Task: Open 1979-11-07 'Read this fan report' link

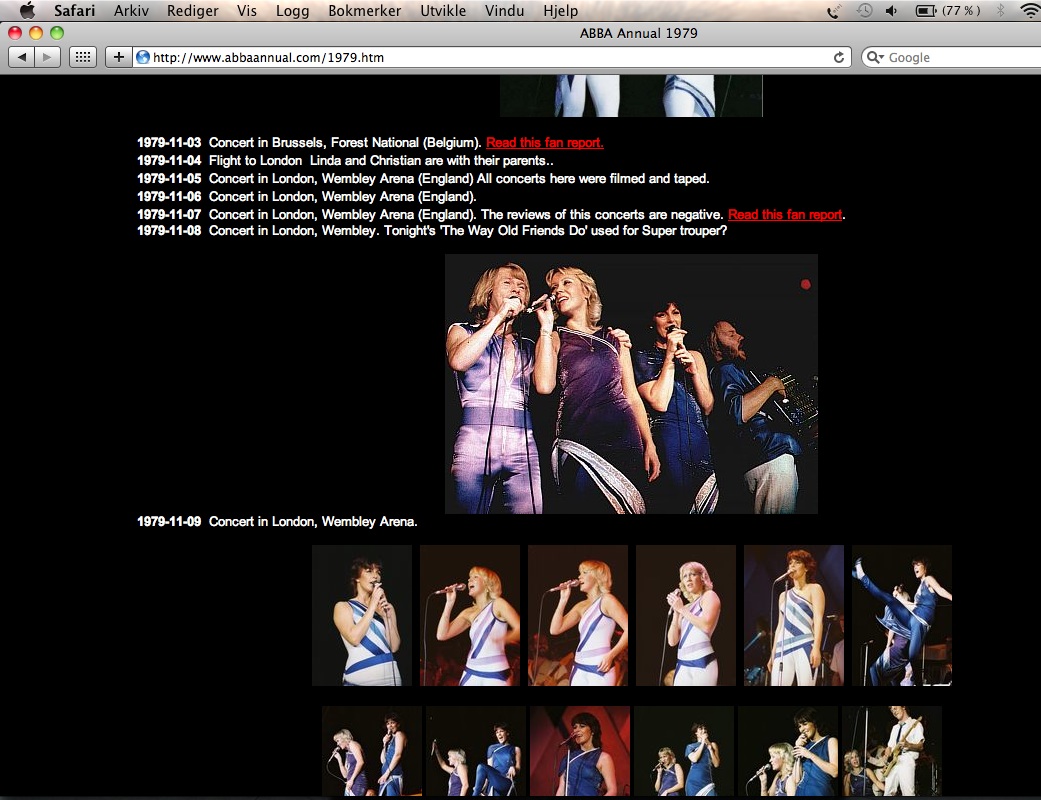Action: 785,214
